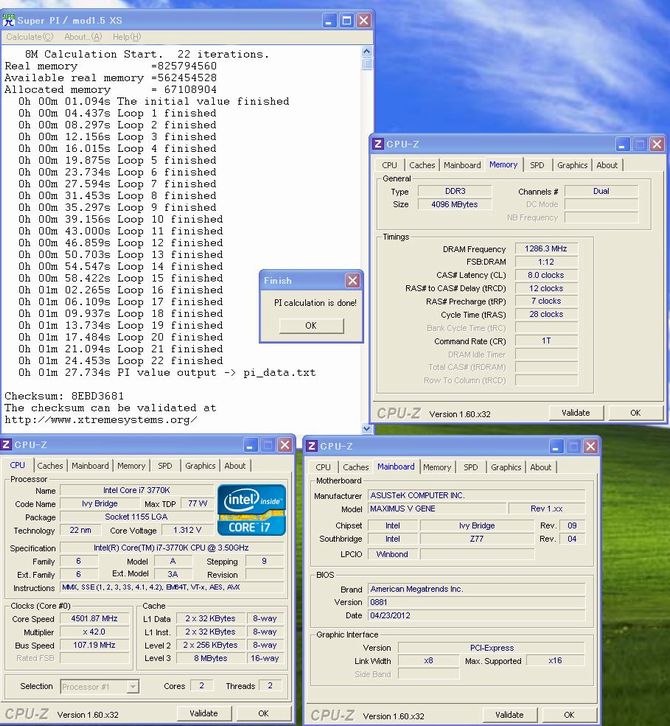Viewport: 670px width, 726px height.
Task: Open the About menu in Super PI
Action: 83,37
